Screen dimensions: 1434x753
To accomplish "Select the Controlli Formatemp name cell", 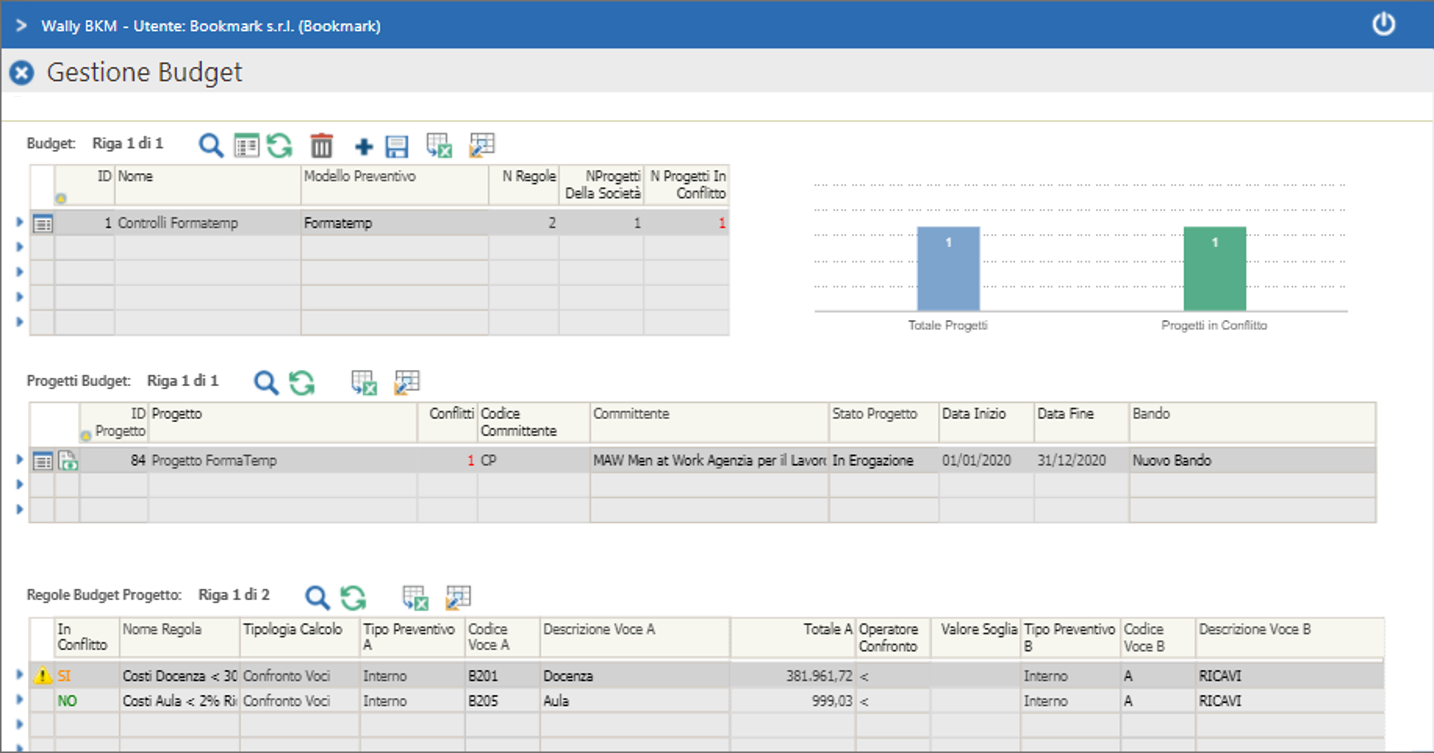I will tap(208, 223).
